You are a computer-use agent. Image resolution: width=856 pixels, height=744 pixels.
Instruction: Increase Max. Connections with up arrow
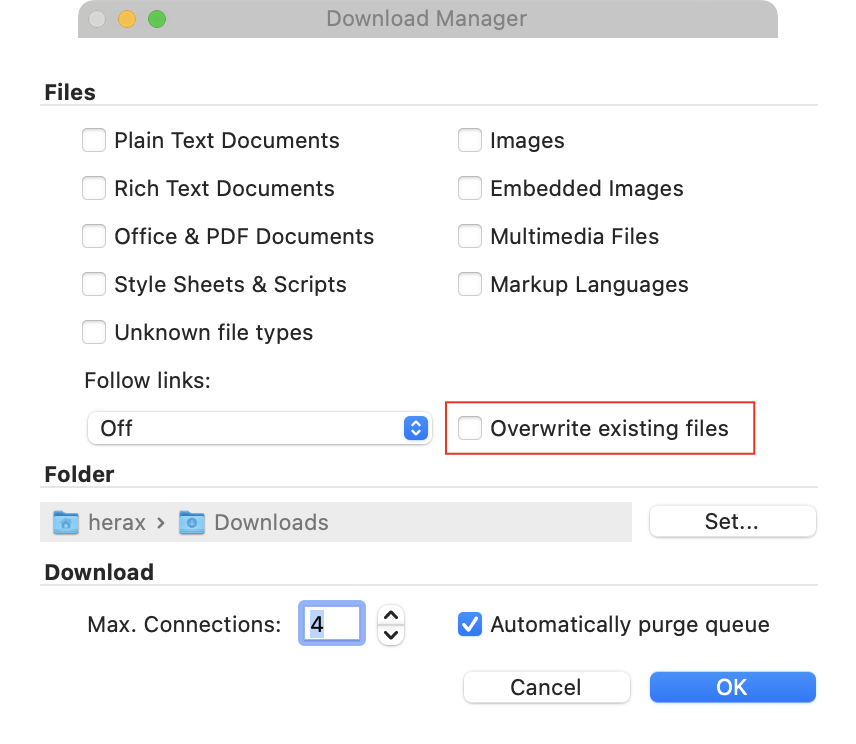(x=391, y=616)
